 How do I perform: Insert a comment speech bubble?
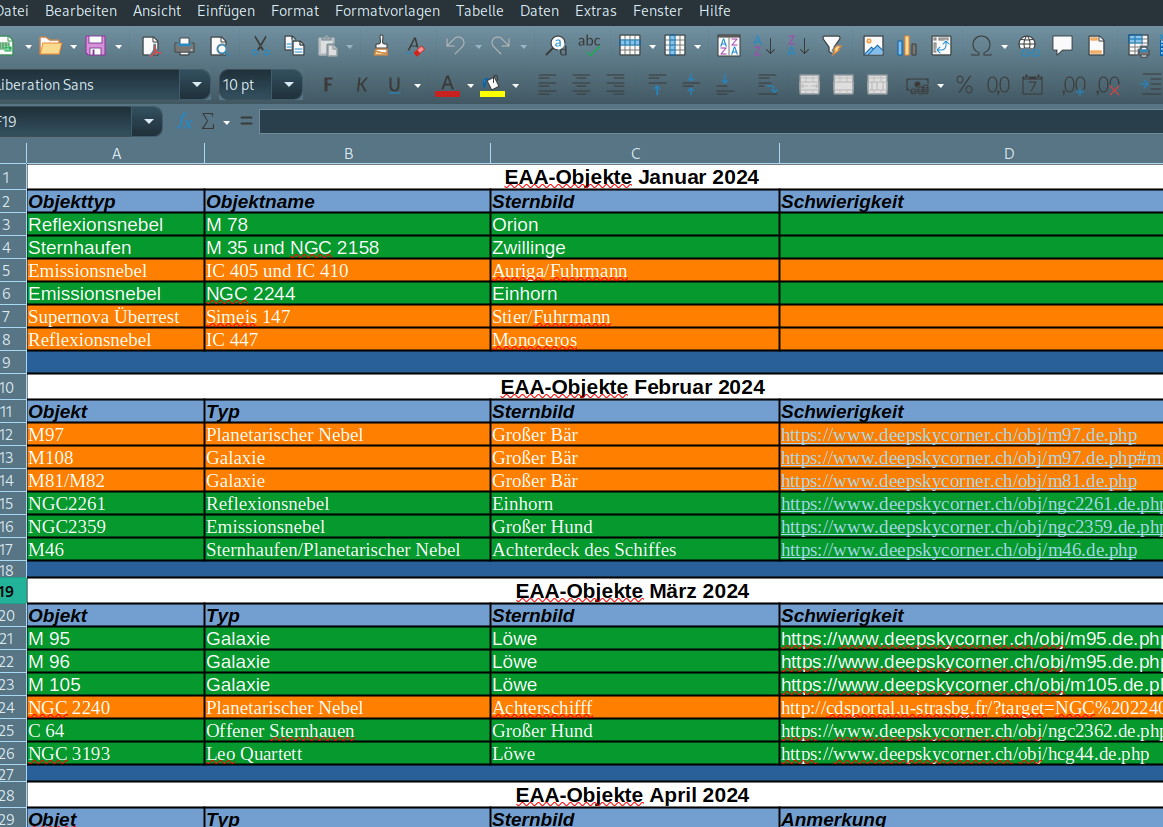tap(1062, 46)
